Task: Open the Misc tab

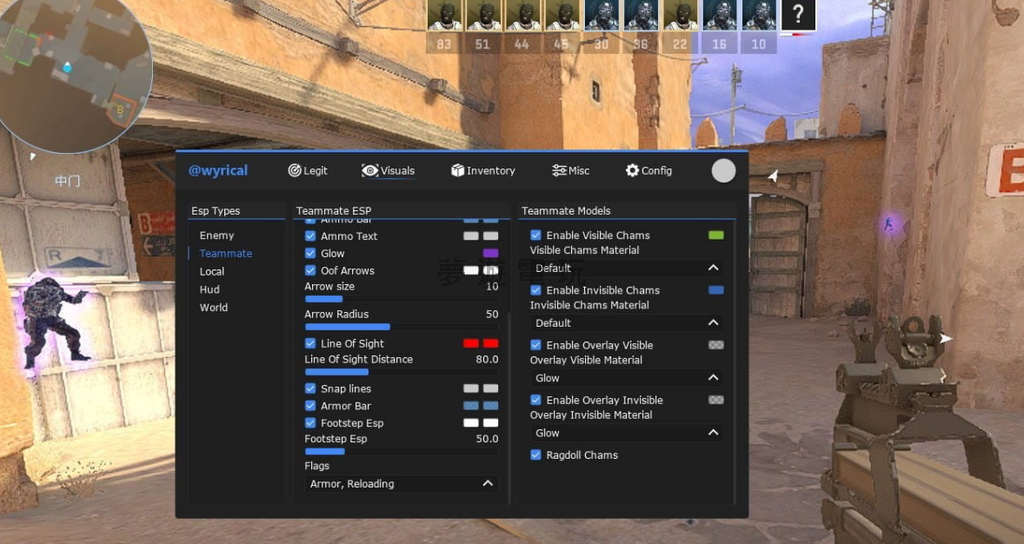Action: click(x=570, y=170)
